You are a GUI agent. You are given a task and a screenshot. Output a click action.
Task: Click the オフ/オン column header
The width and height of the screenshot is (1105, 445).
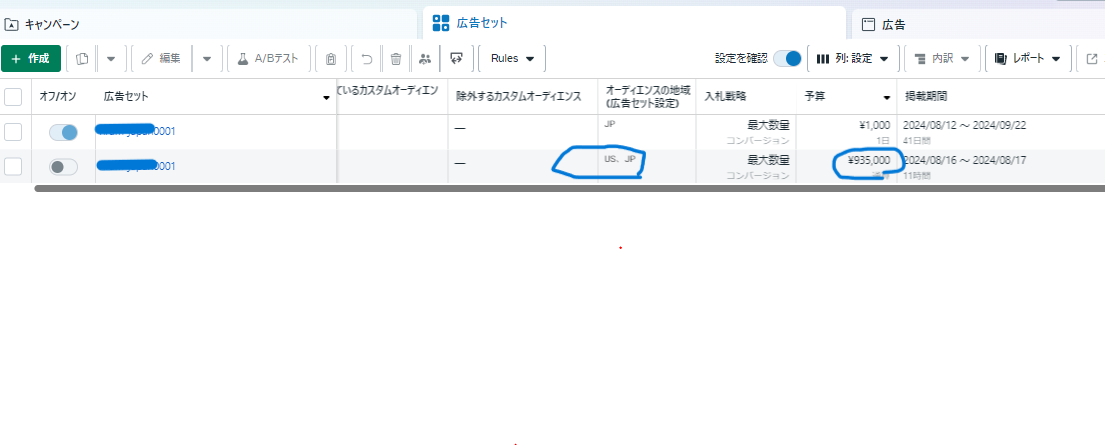pos(58,97)
